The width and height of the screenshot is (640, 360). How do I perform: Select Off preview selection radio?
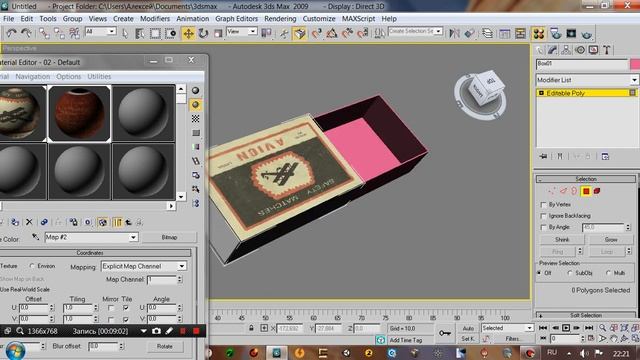[540, 273]
